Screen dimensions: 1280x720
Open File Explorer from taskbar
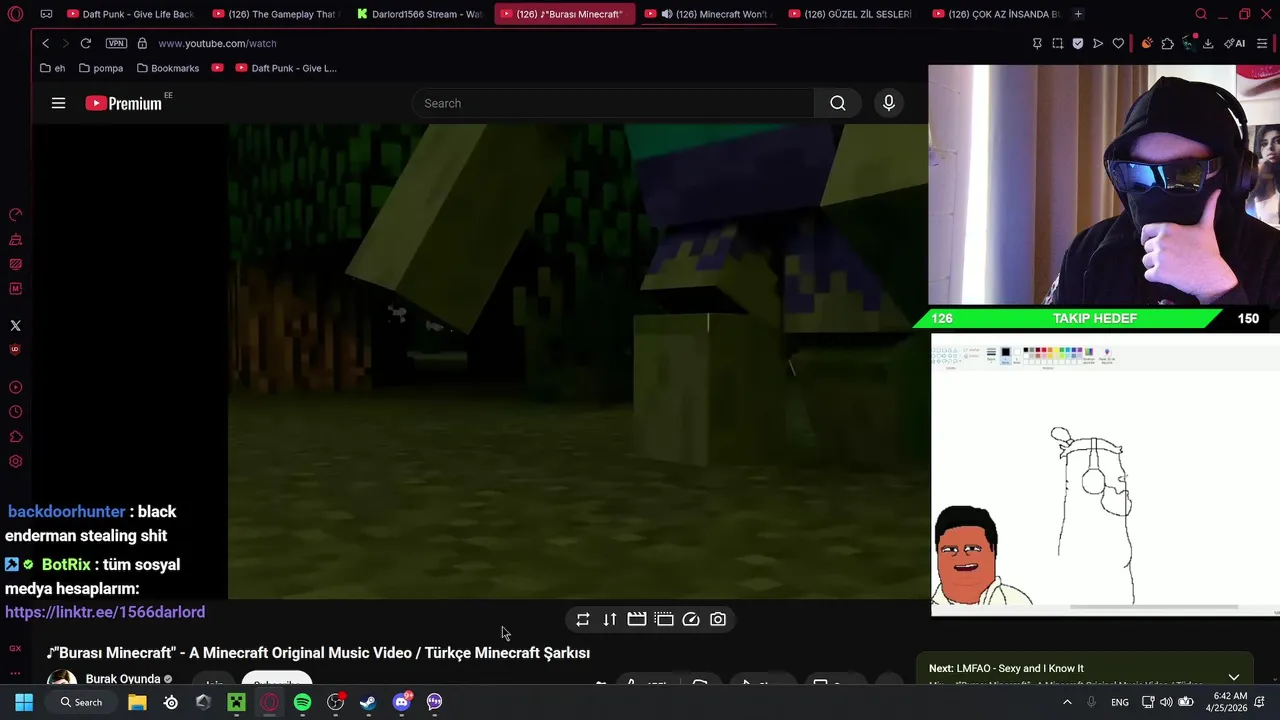[x=137, y=702]
